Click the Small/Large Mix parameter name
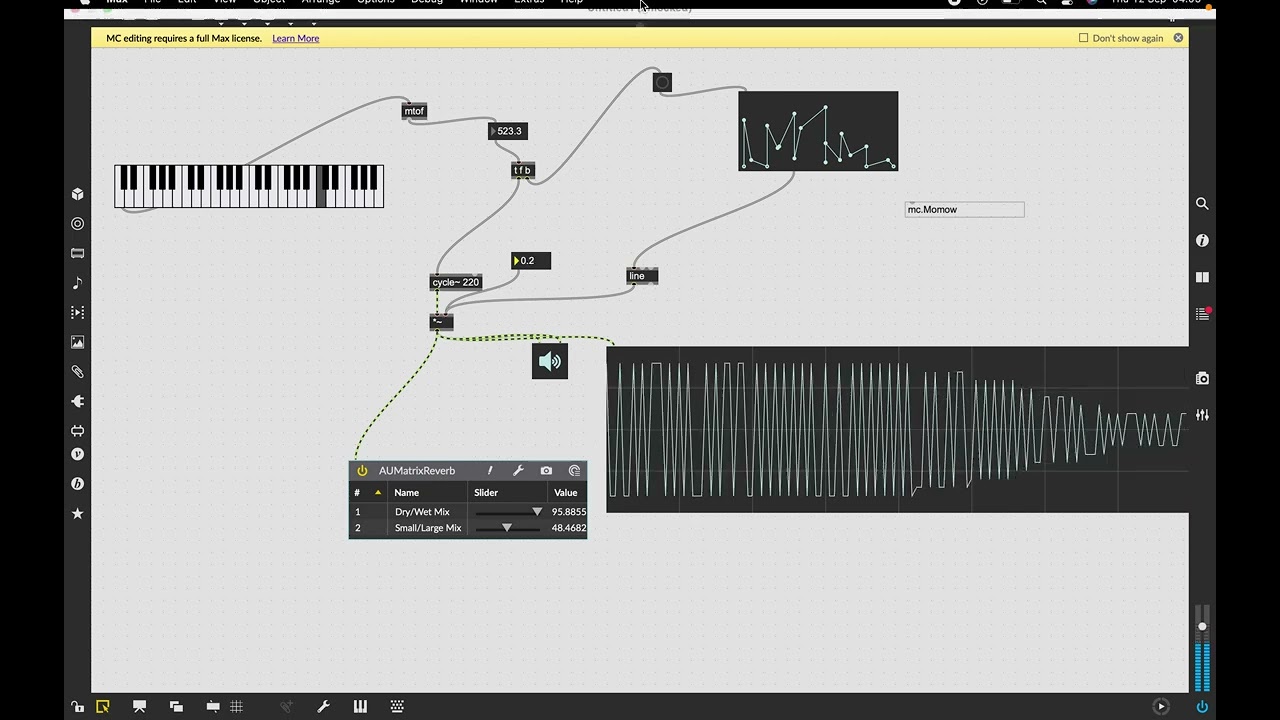This screenshot has height=720, width=1280. [x=428, y=528]
